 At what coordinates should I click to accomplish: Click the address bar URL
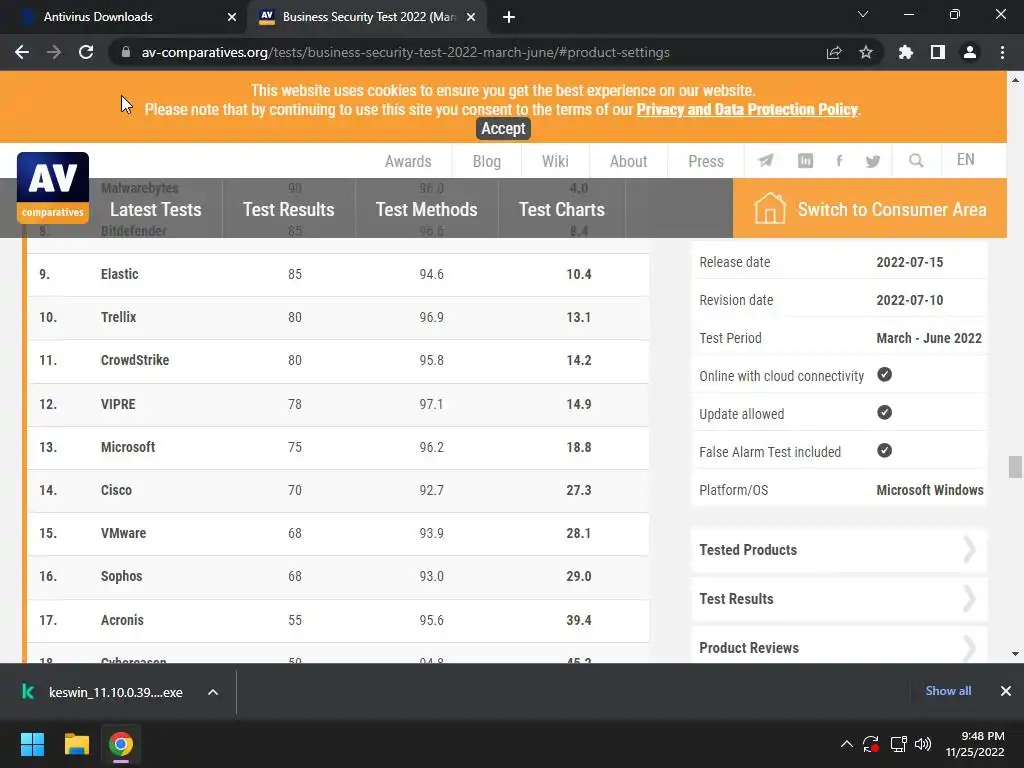coord(406,52)
